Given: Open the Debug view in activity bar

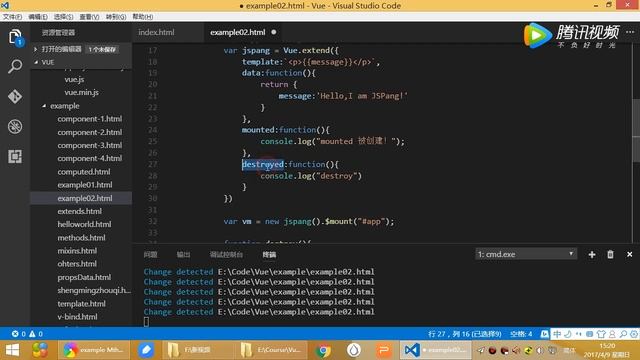Looking at the screenshot, I should (x=15, y=127).
